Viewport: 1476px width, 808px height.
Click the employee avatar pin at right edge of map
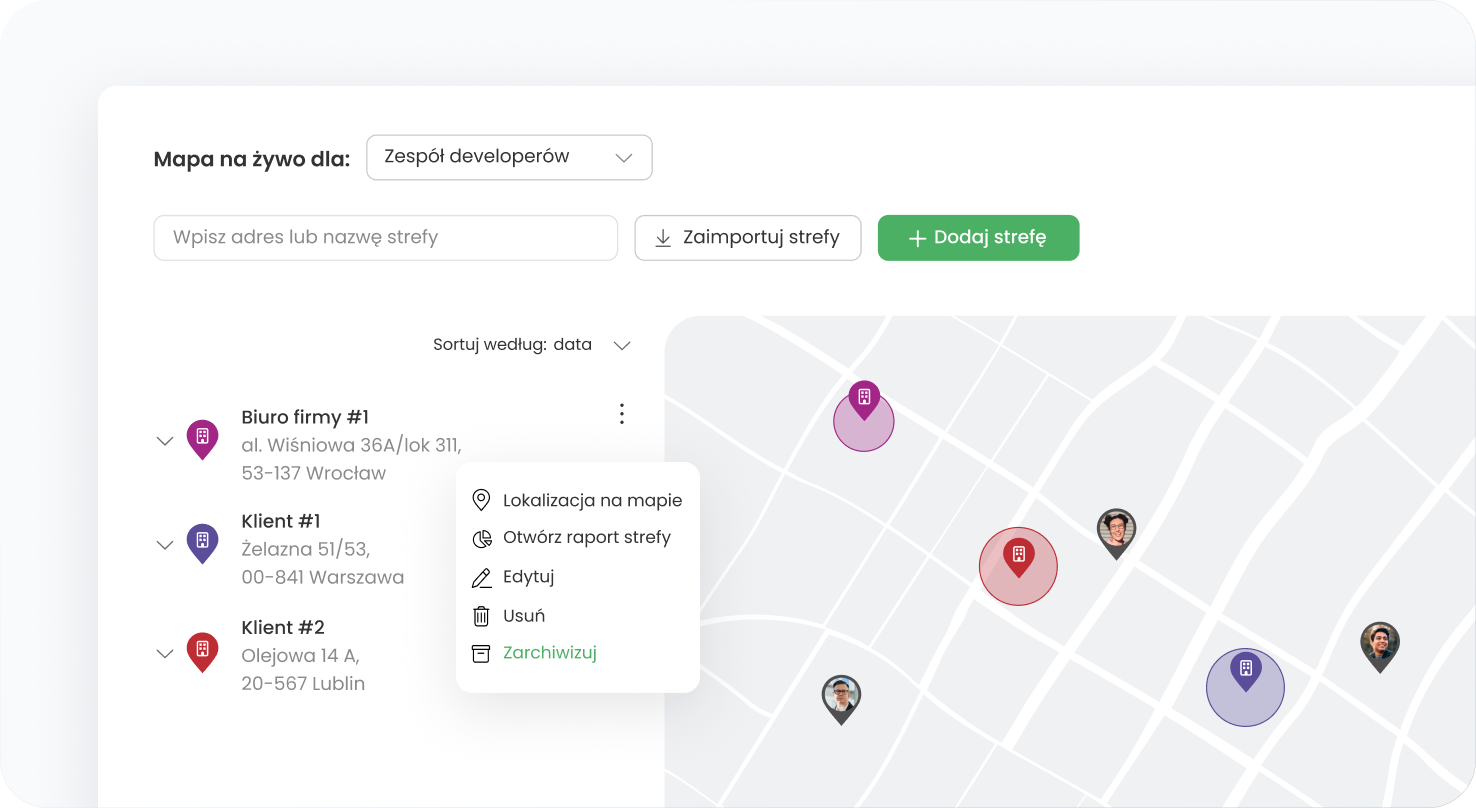point(1379,645)
